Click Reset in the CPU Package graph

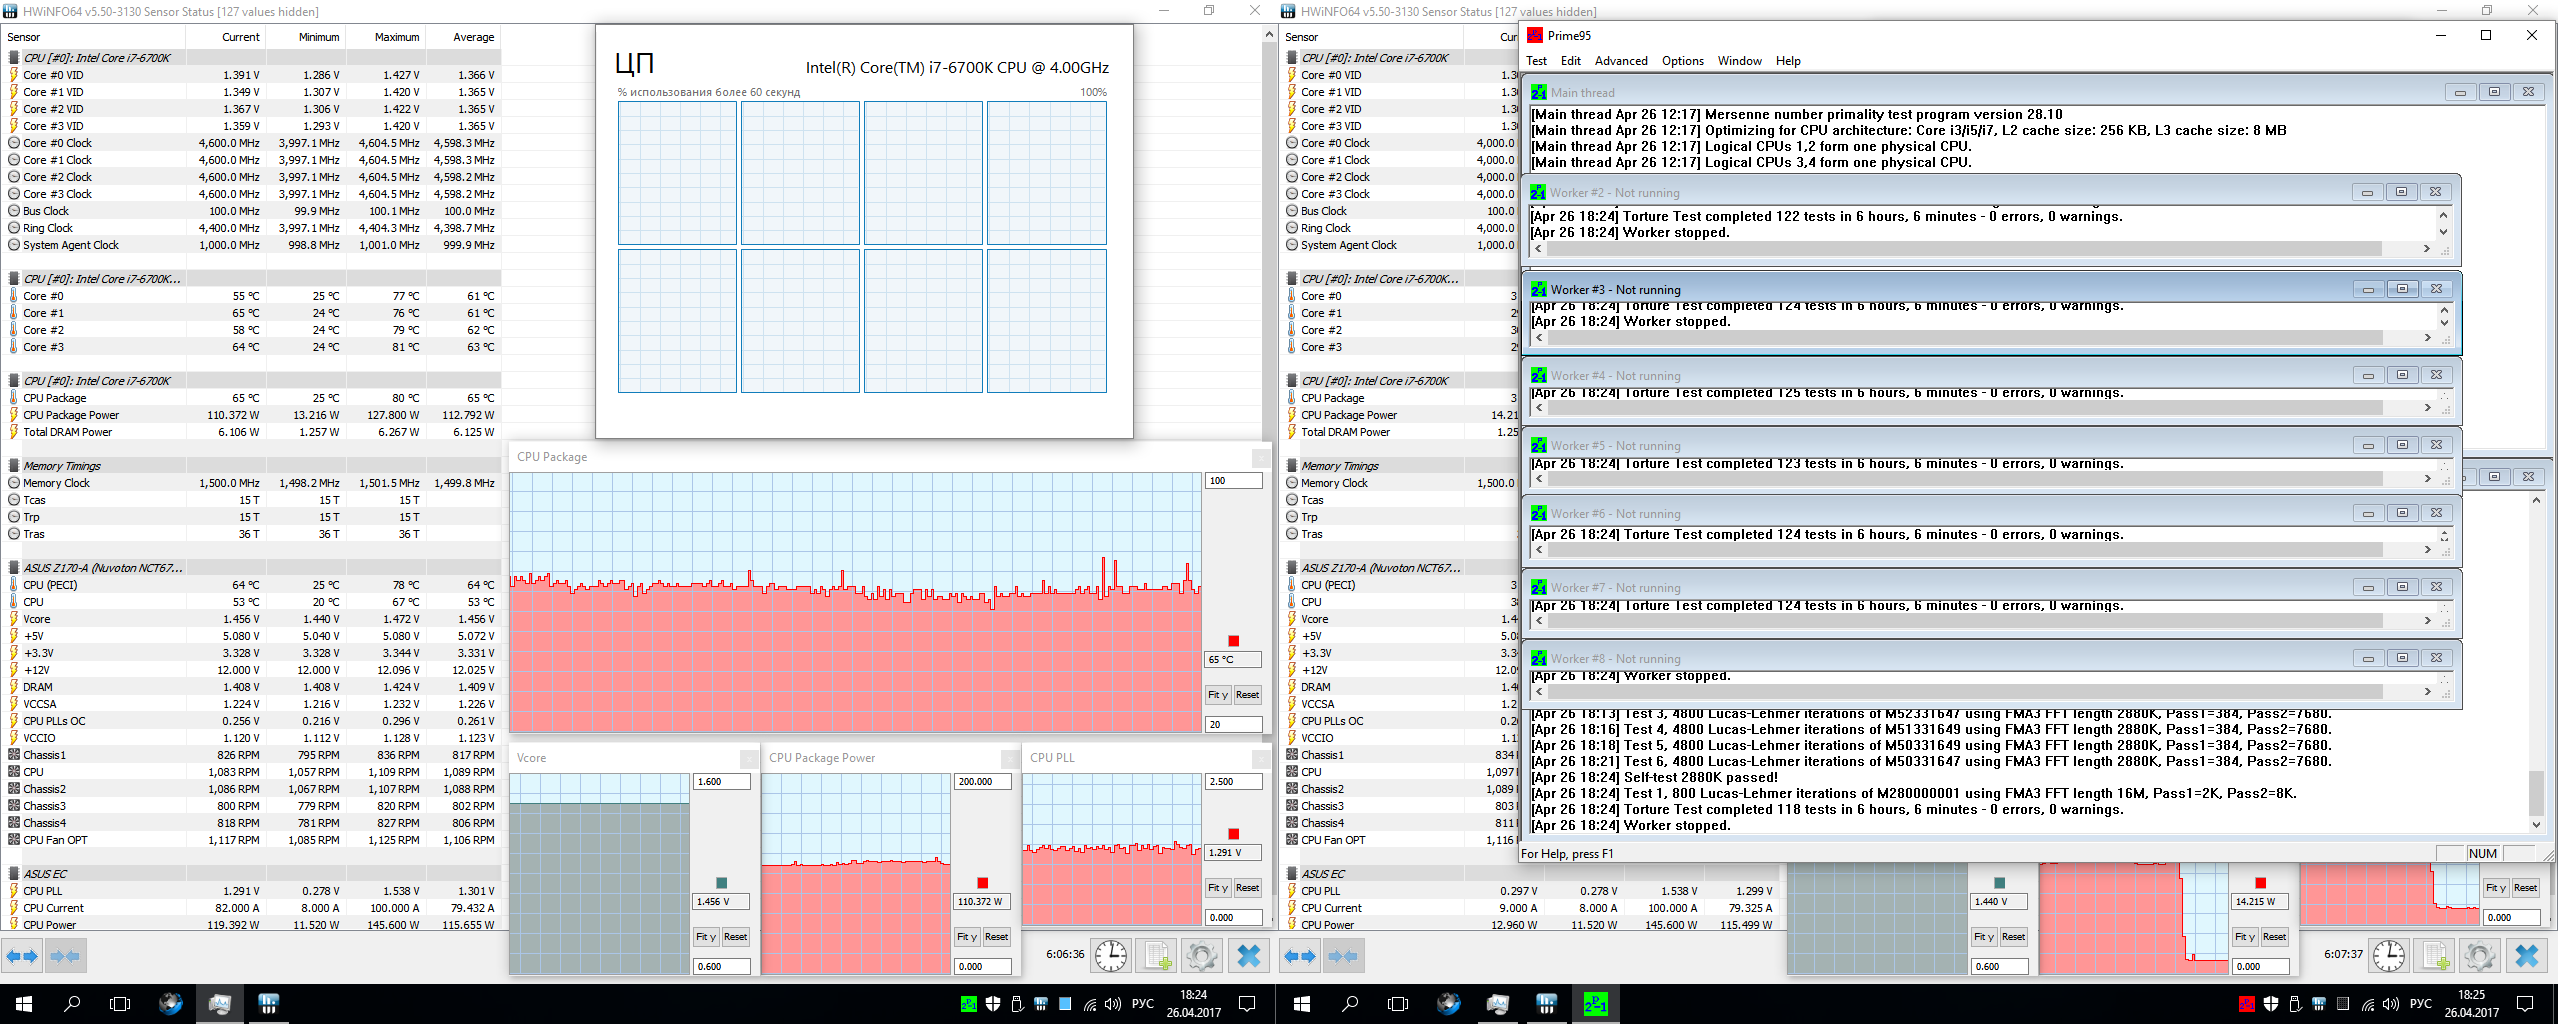[1247, 695]
